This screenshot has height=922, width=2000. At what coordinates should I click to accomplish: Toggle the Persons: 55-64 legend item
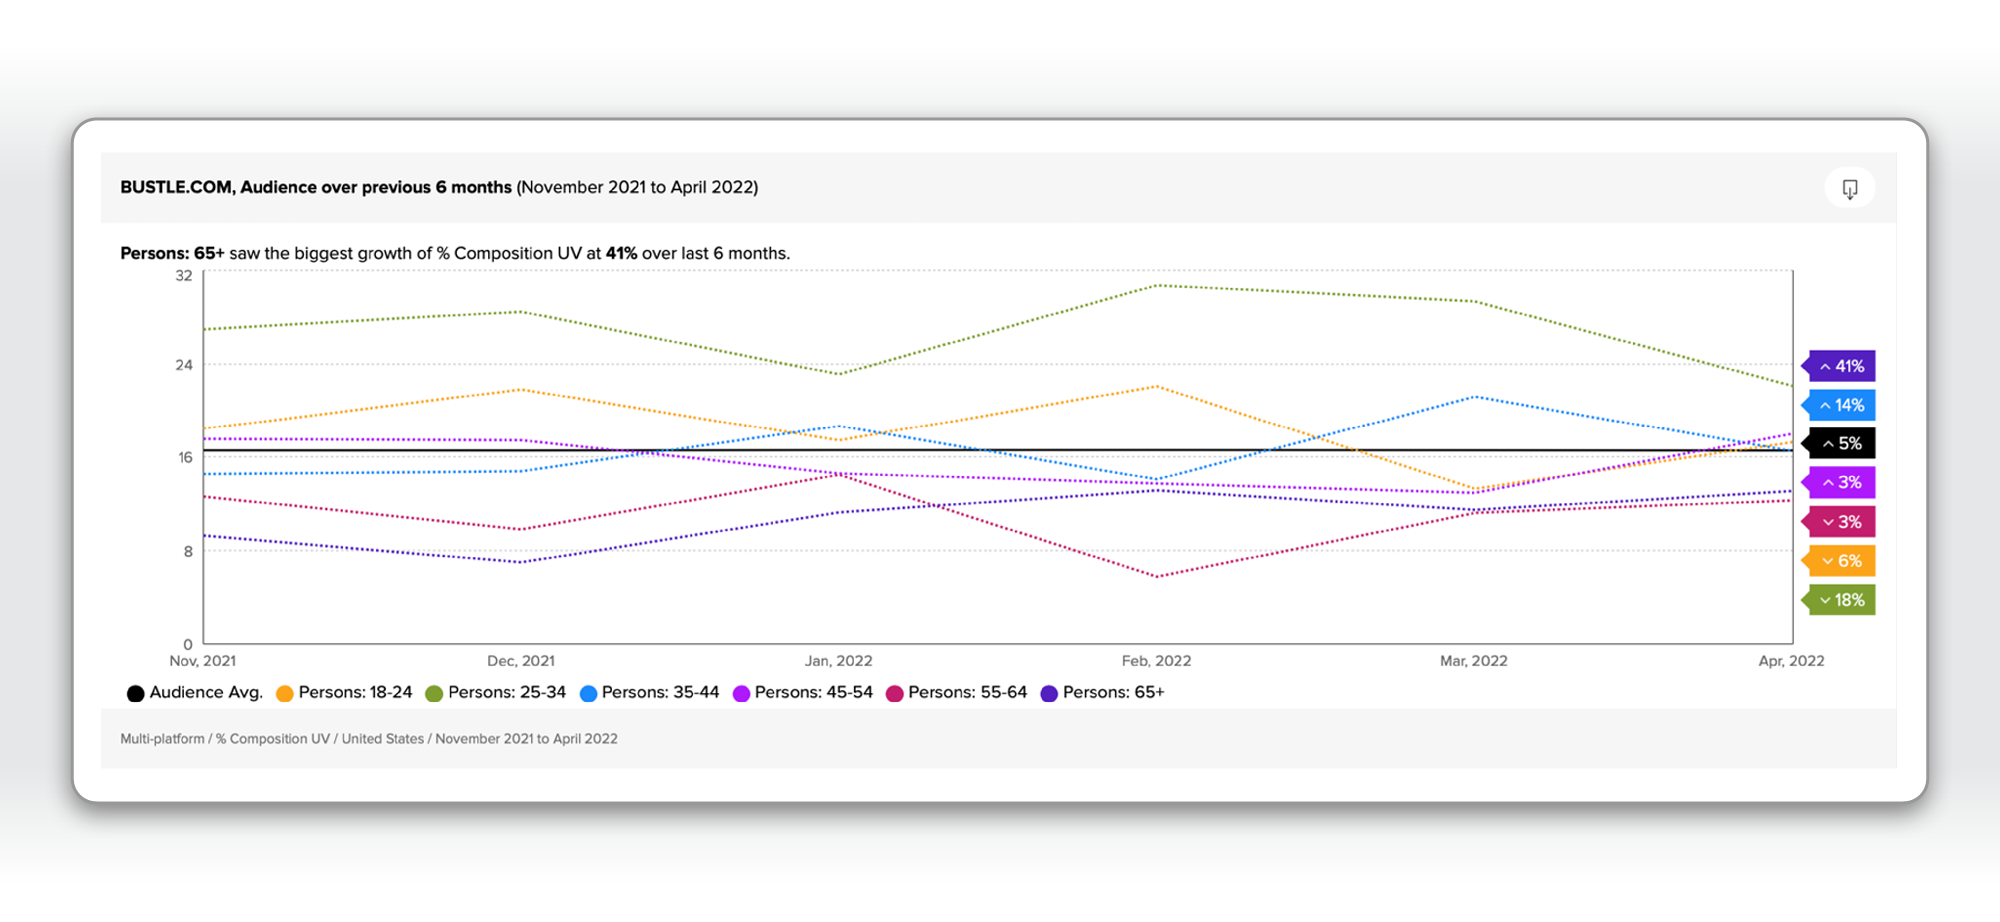pyautogui.click(x=957, y=693)
